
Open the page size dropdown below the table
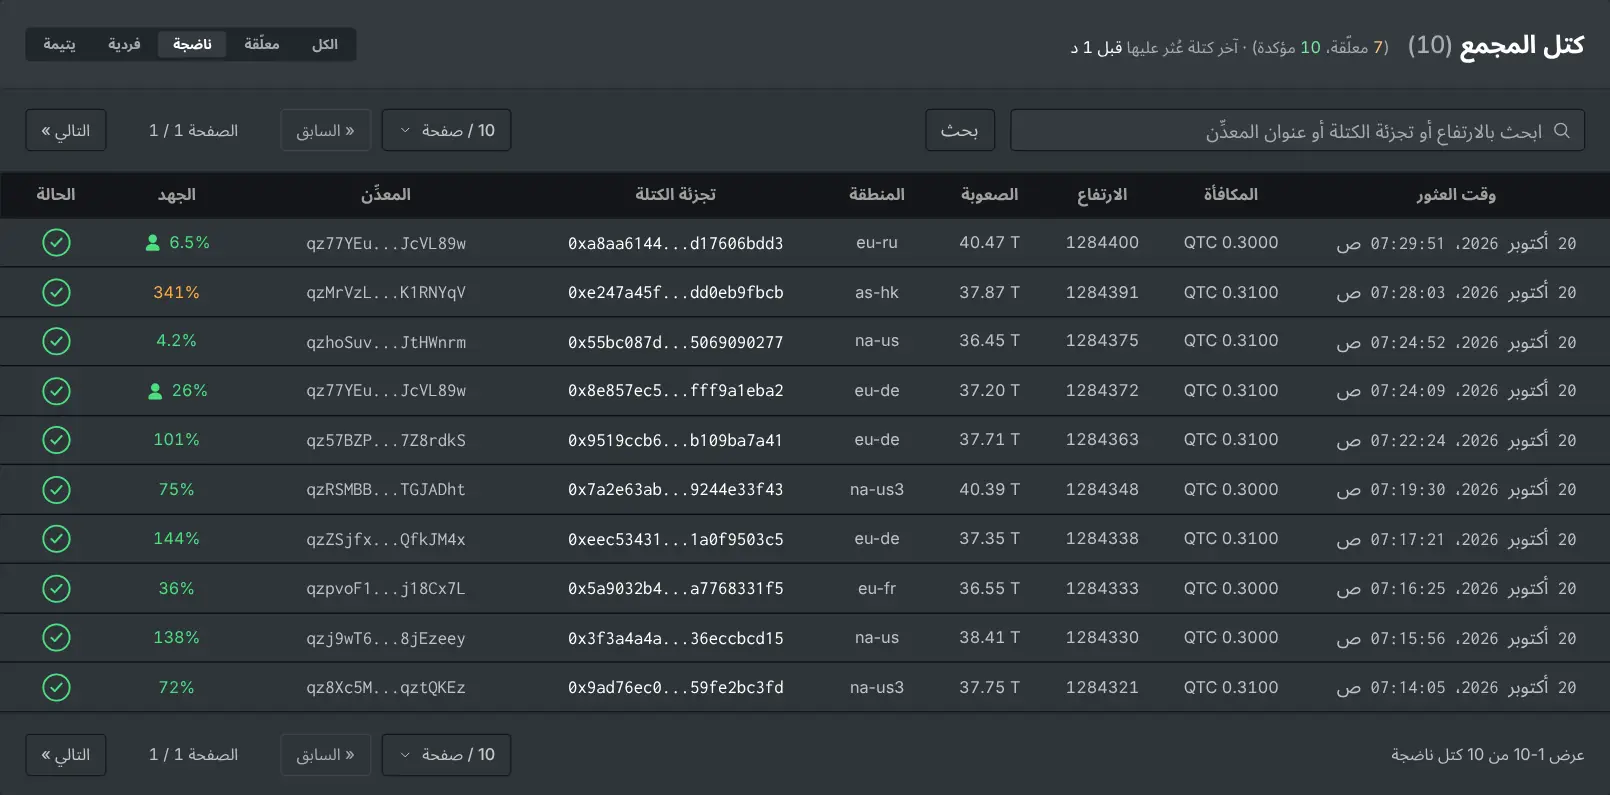pyautogui.click(x=446, y=754)
